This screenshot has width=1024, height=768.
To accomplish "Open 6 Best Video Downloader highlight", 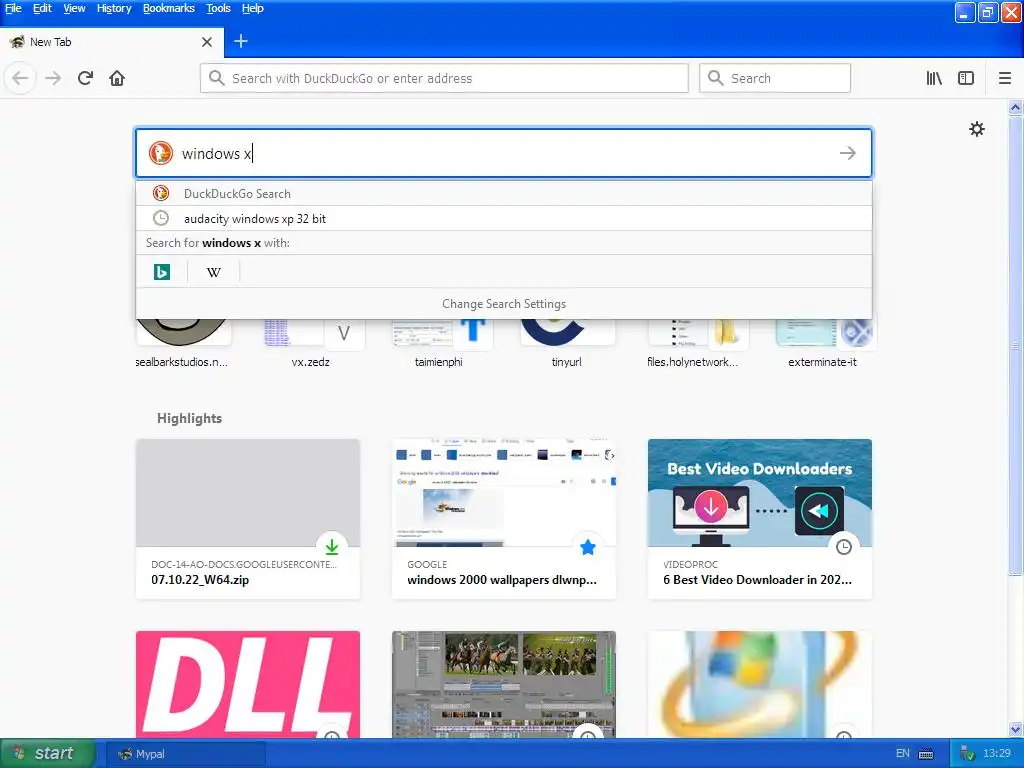I will pyautogui.click(x=760, y=519).
